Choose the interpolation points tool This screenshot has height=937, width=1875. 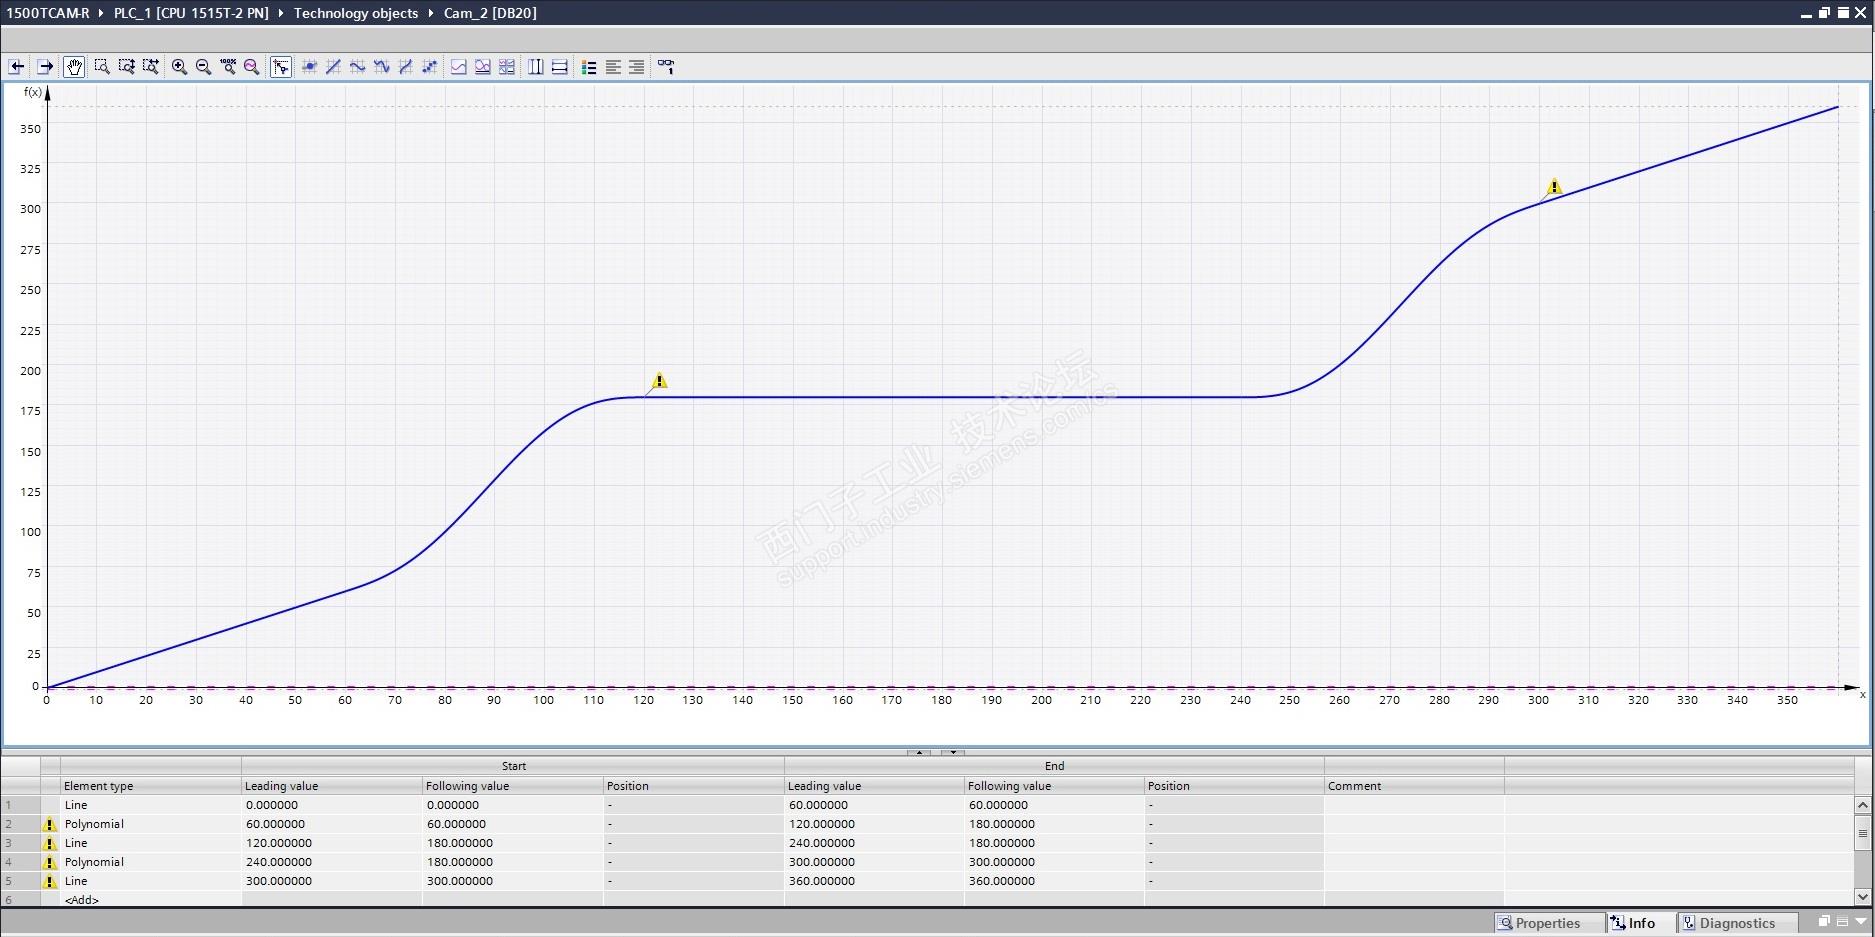pos(429,67)
